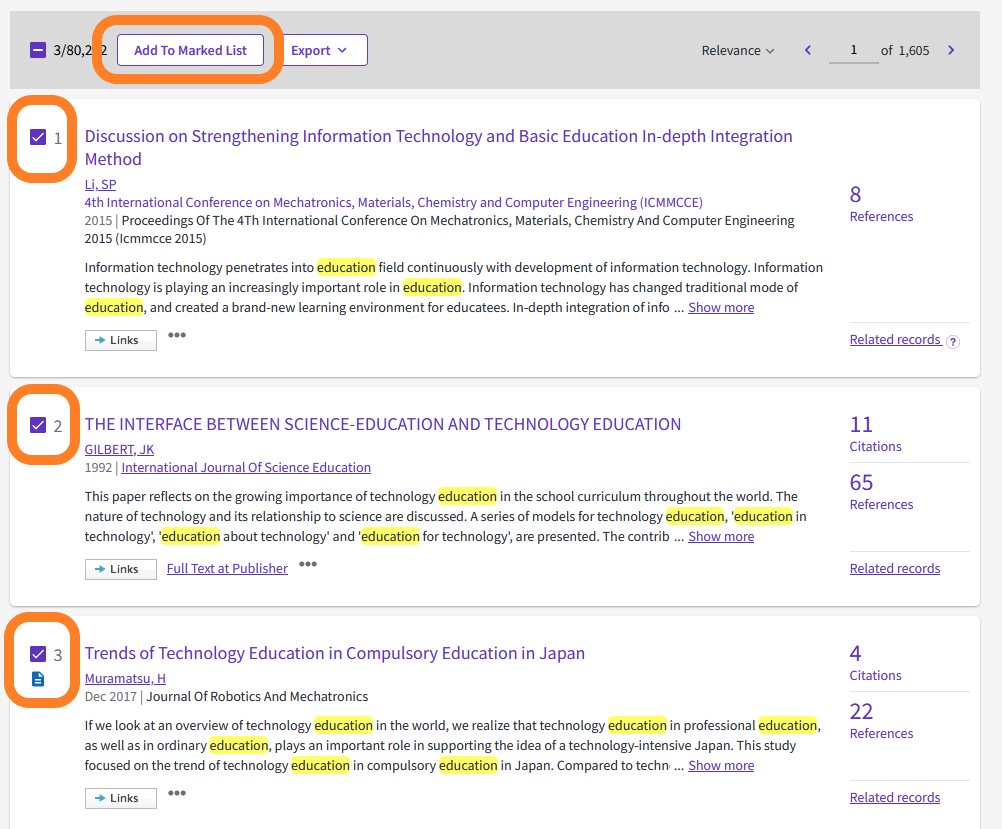Click the page number input field
Screen dimensions: 1002x829
(853, 50)
